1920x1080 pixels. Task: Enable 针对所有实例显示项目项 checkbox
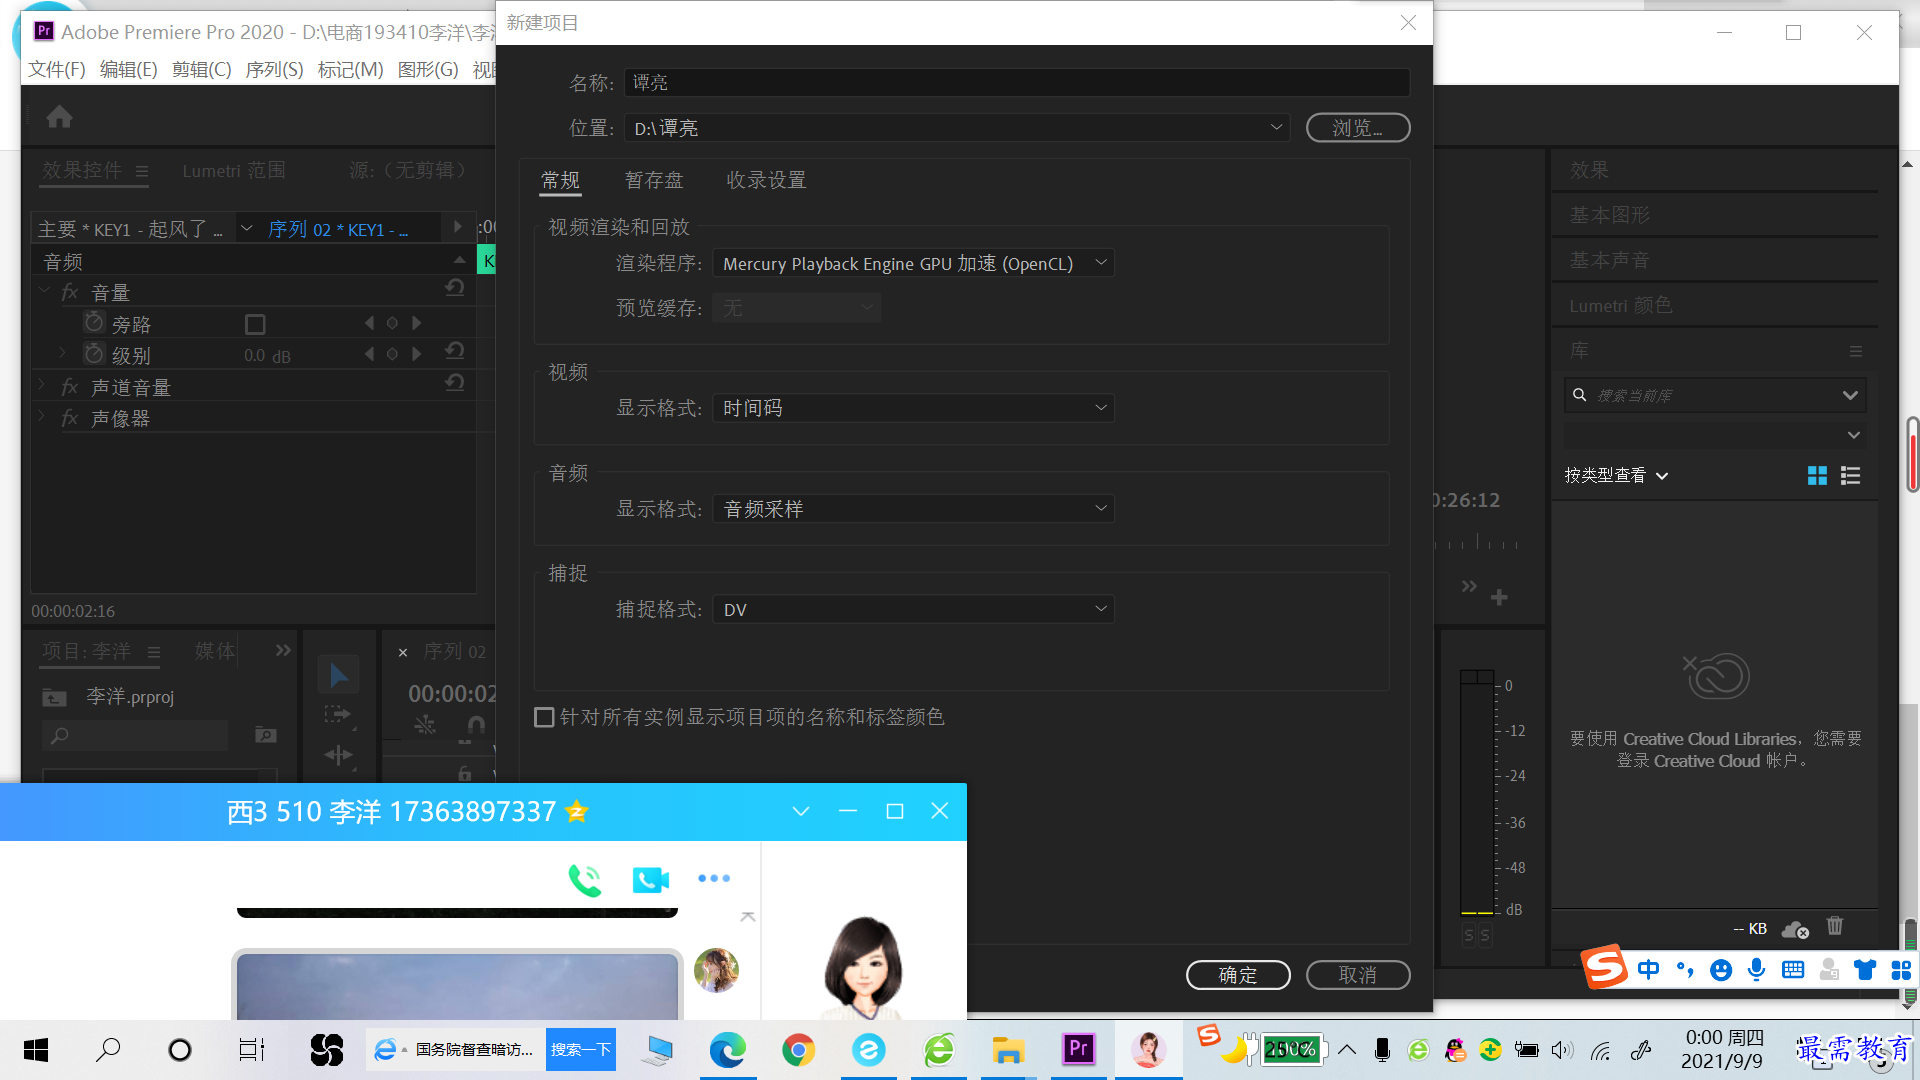click(x=544, y=717)
